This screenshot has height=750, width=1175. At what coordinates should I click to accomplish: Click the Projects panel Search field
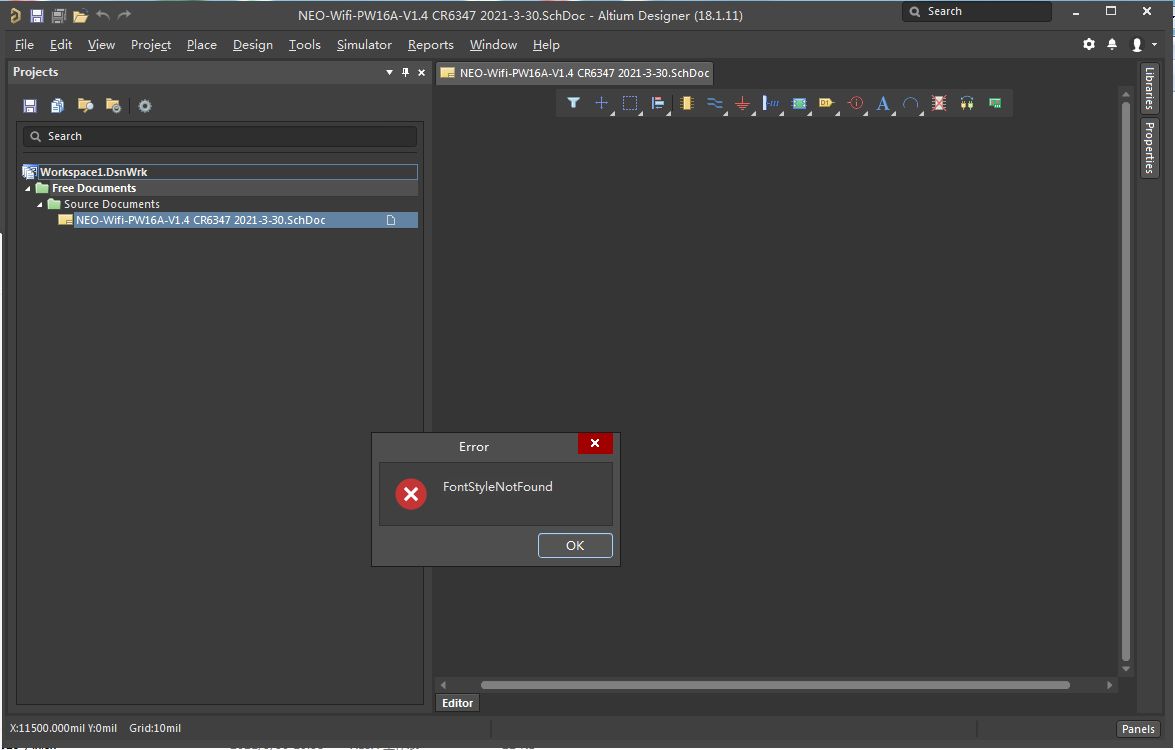click(220, 136)
